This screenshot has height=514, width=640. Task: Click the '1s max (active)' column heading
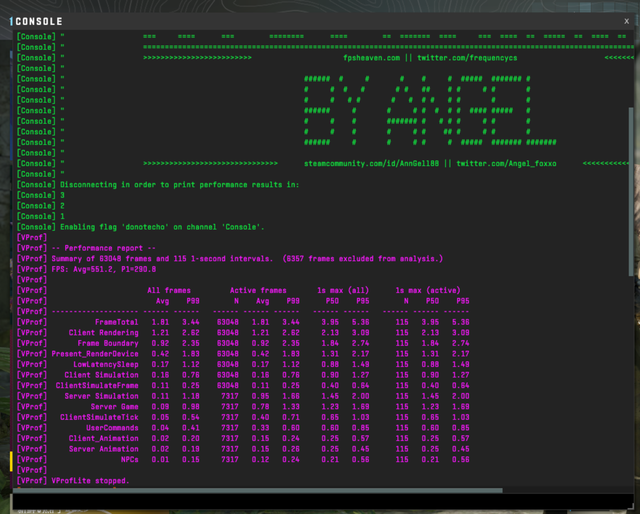click(x=428, y=291)
